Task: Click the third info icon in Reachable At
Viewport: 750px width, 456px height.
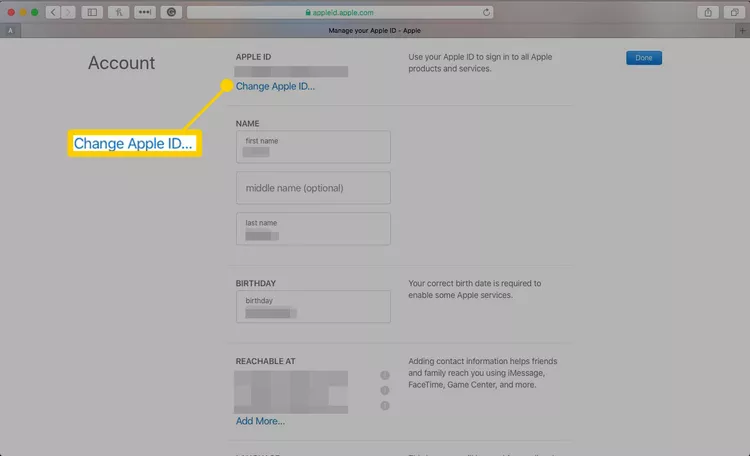Action: [385, 406]
